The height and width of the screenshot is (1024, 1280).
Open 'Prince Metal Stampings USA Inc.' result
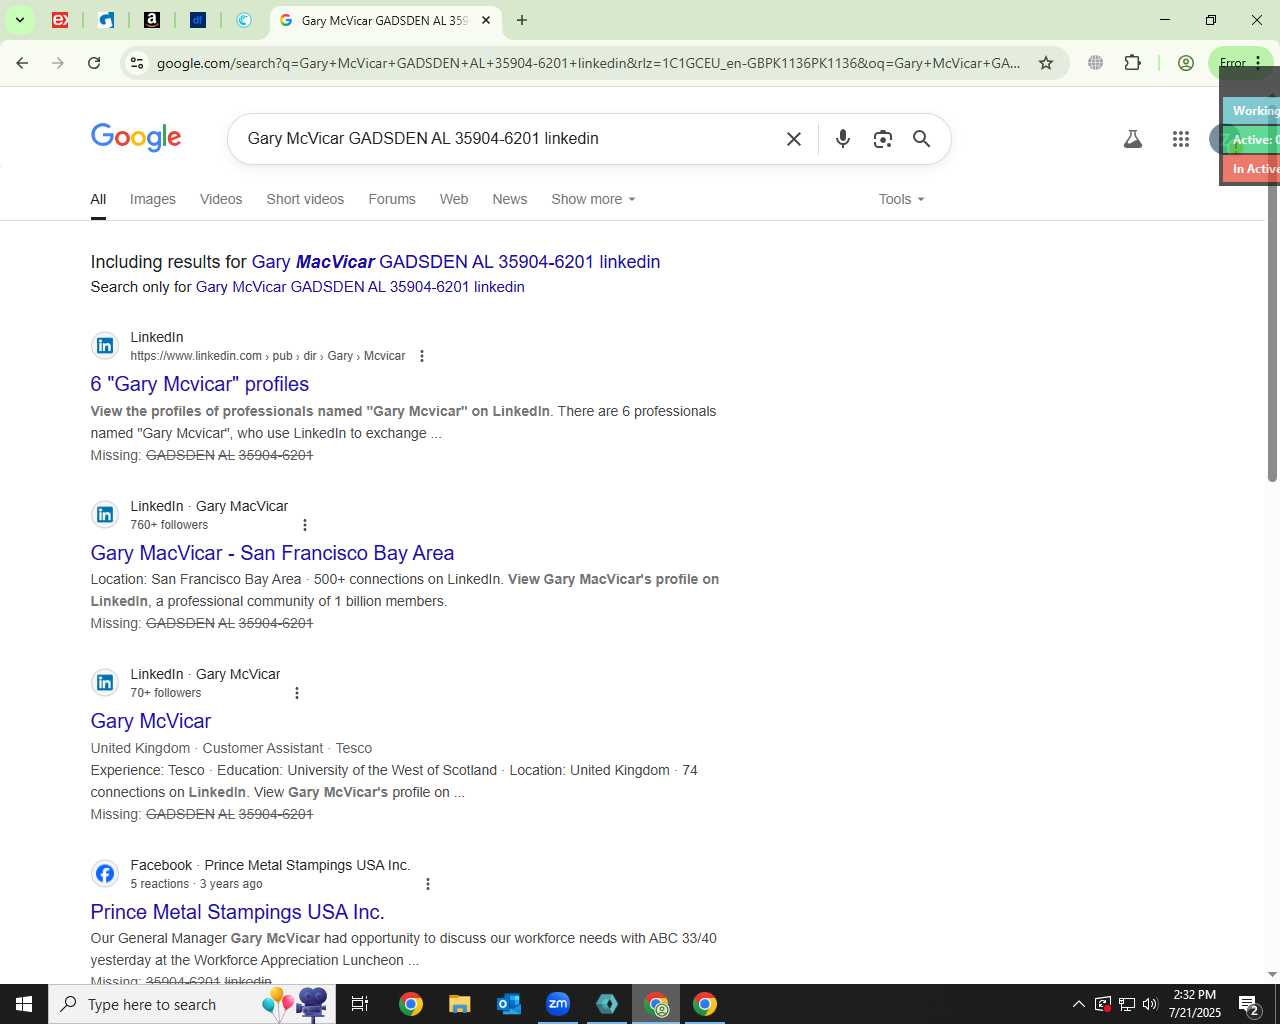click(x=237, y=912)
